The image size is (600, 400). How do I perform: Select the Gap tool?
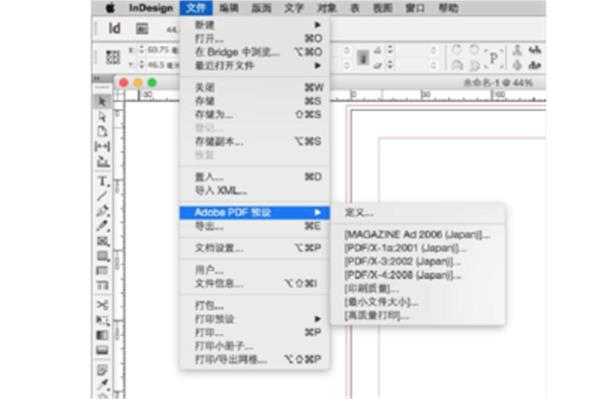pos(102,146)
